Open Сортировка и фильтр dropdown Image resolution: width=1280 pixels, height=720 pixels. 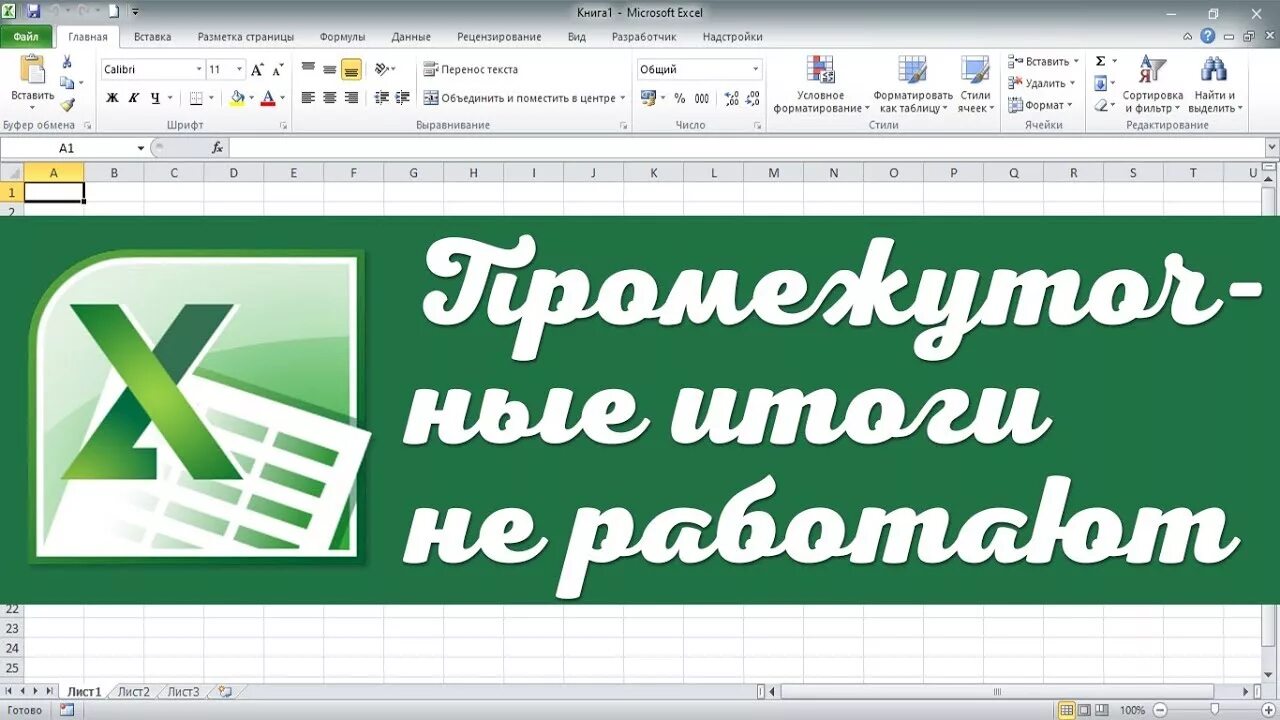[1152, 84]
